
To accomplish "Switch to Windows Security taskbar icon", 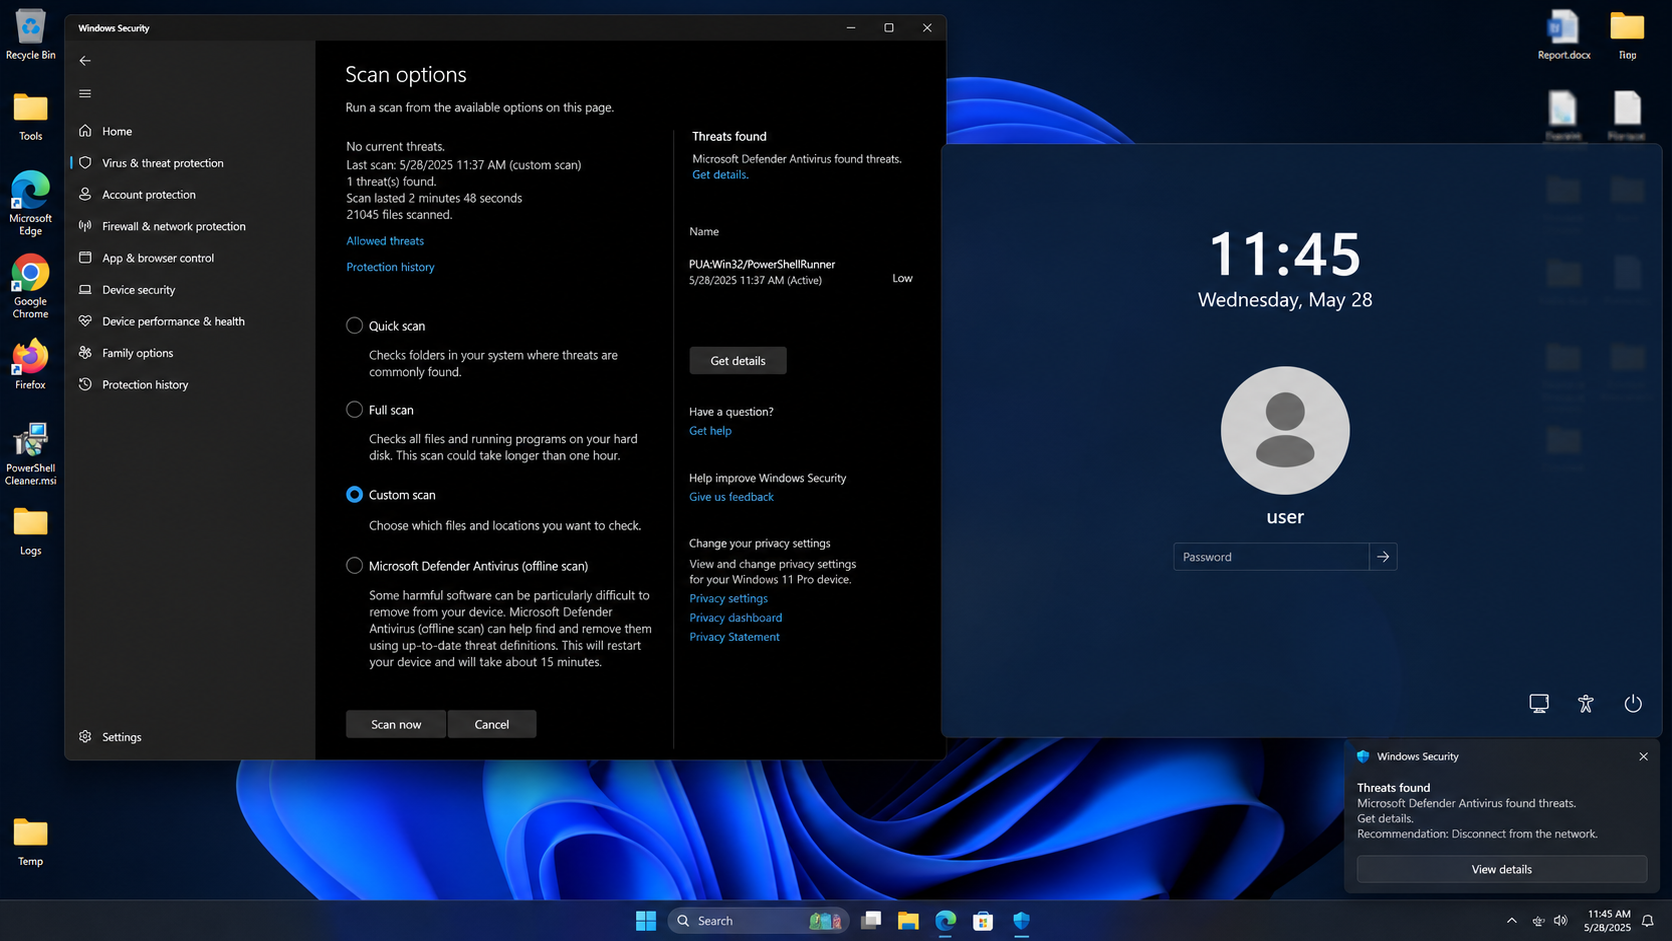I will click(1021, 921).
